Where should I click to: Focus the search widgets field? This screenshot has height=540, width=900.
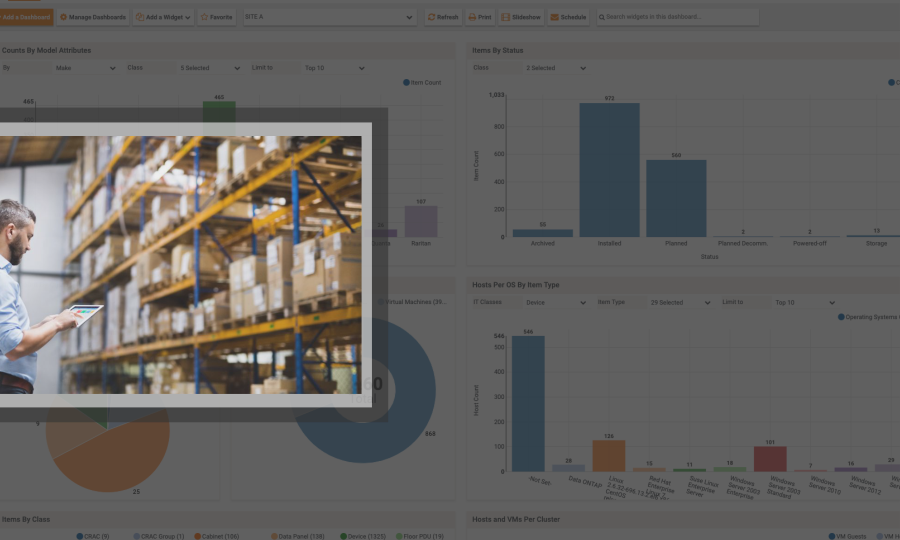tap(678, 17)
